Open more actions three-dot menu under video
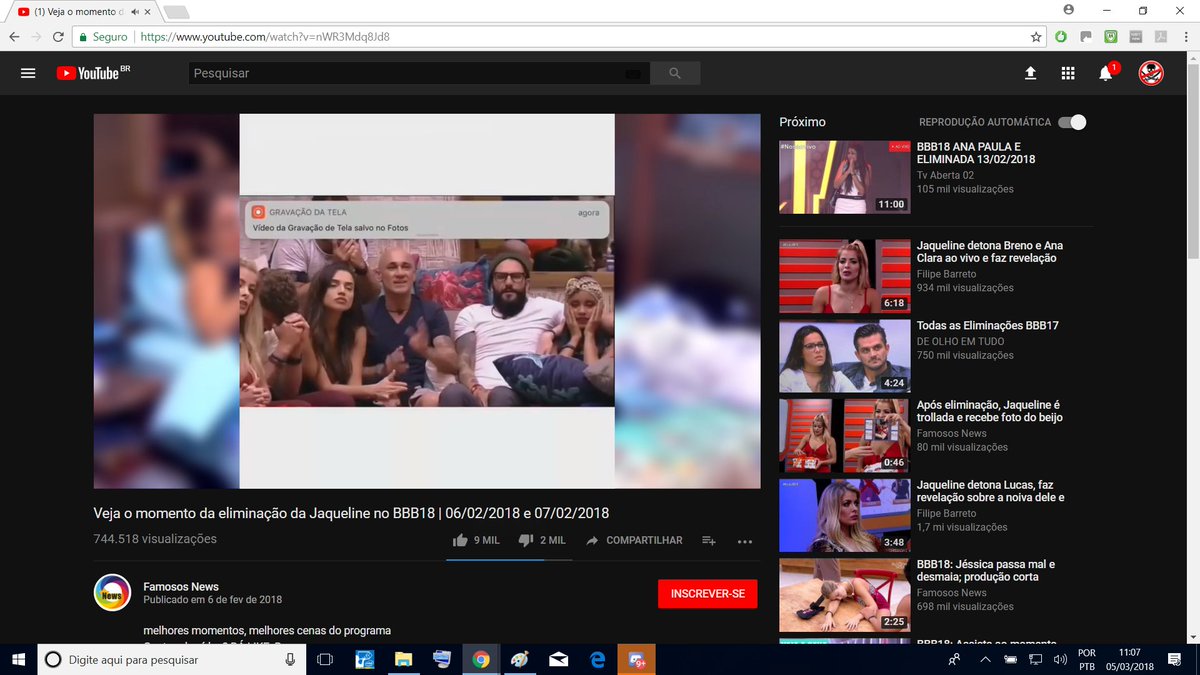This screenshot has height=675, width=1200. tap(744, 541)
